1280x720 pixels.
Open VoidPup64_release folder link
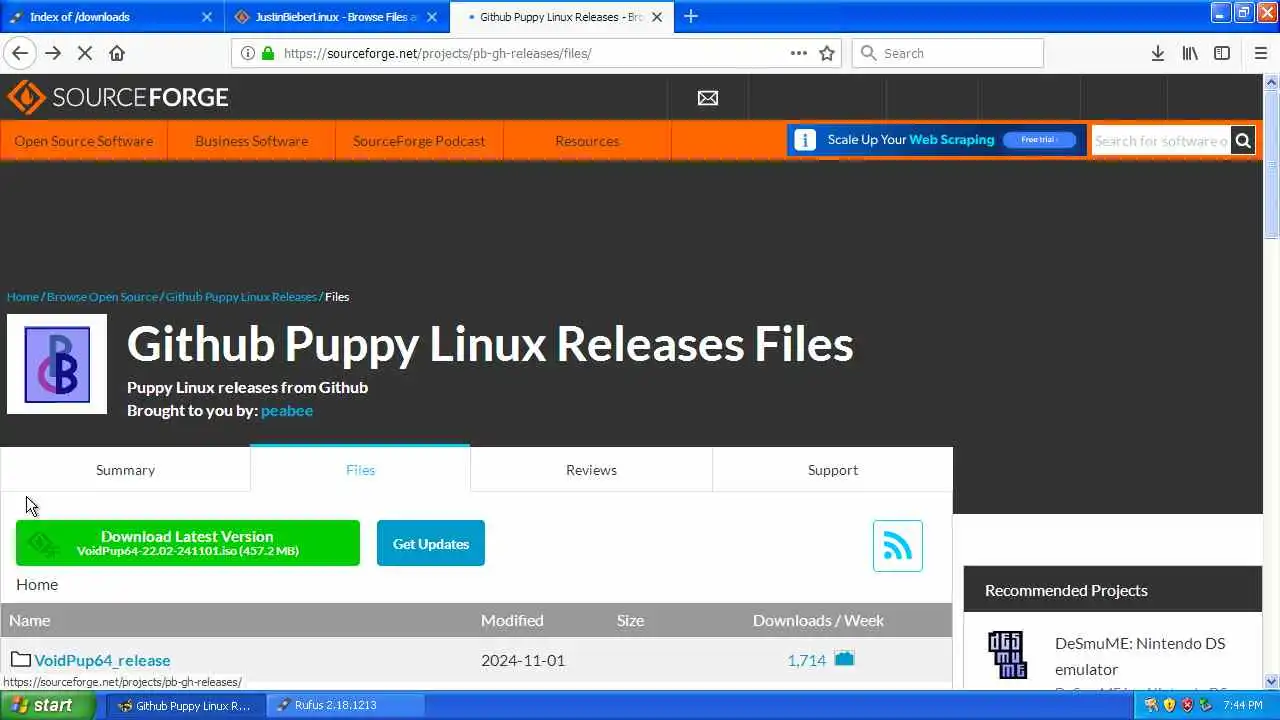pos(102,660)
